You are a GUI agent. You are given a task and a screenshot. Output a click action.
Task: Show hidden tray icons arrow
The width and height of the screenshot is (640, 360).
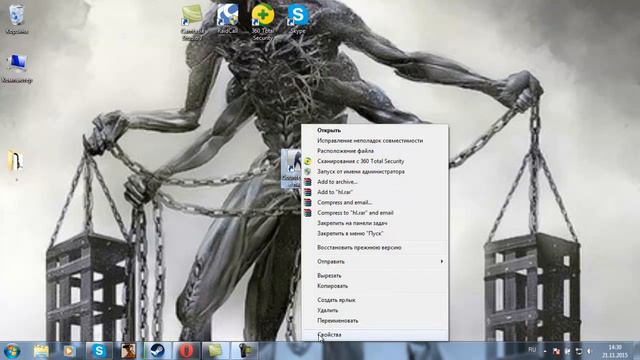[545, 351]
